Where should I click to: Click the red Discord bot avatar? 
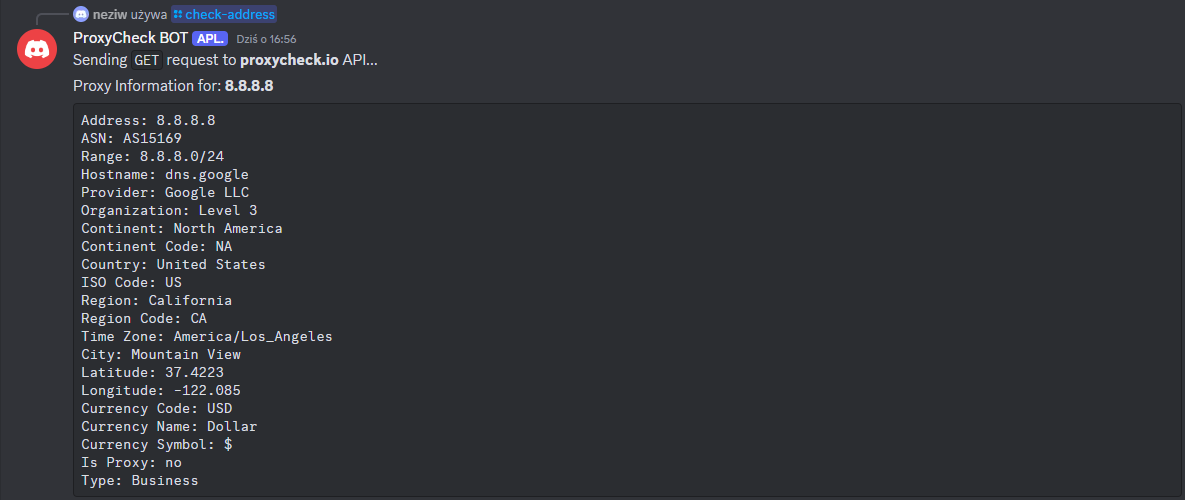37,48
